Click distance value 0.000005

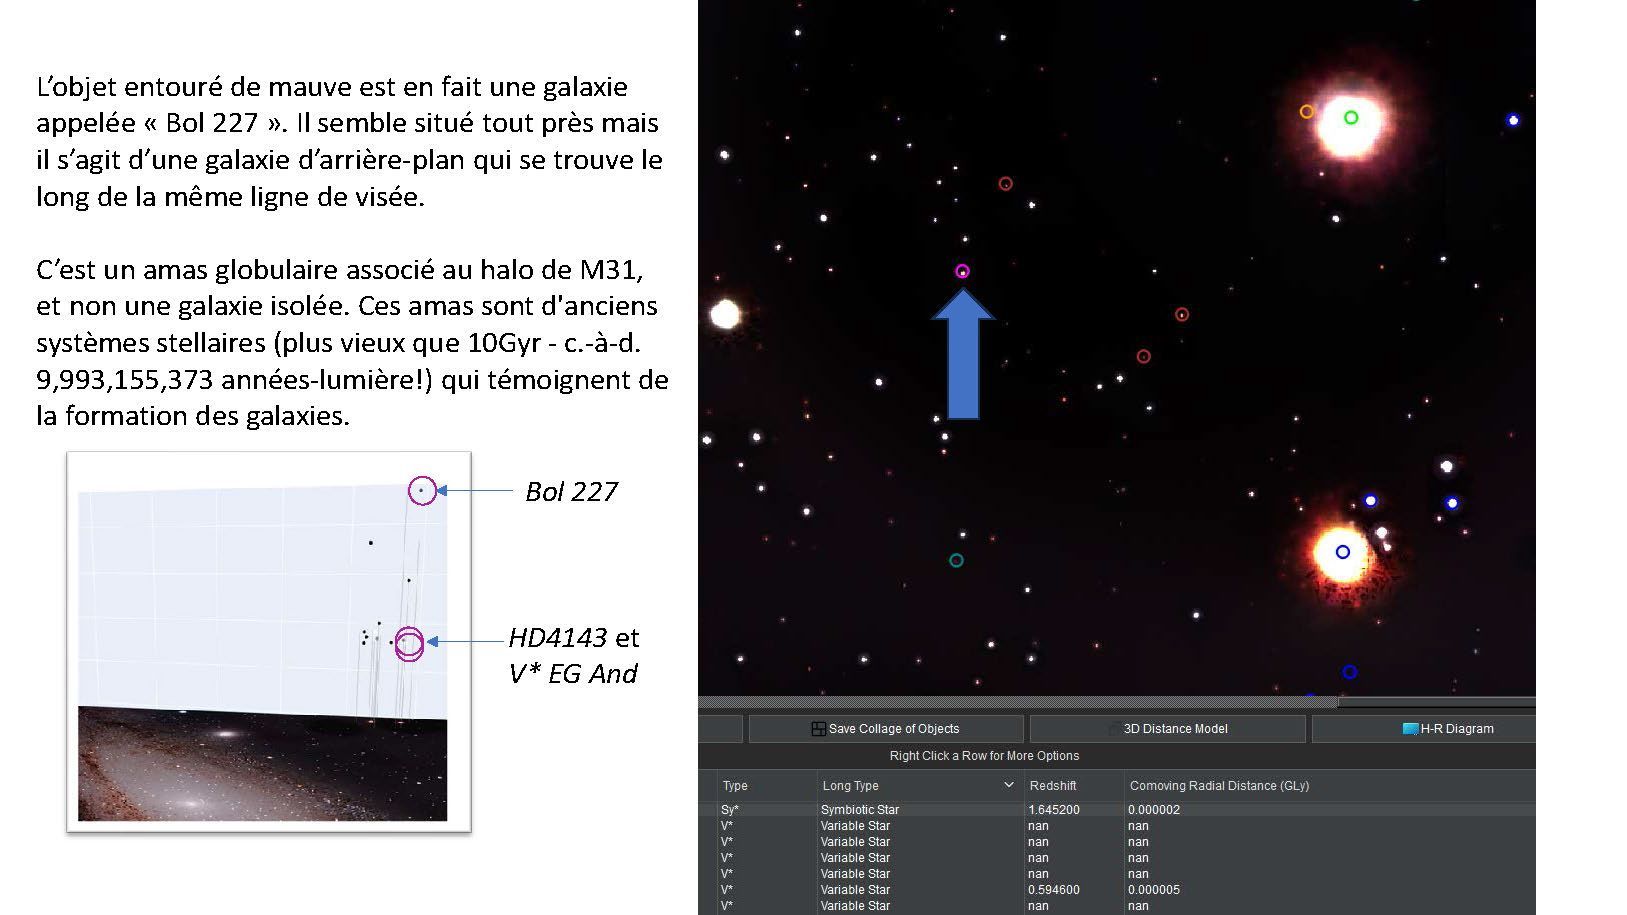pyautogui.click(x=1154, y=890)
